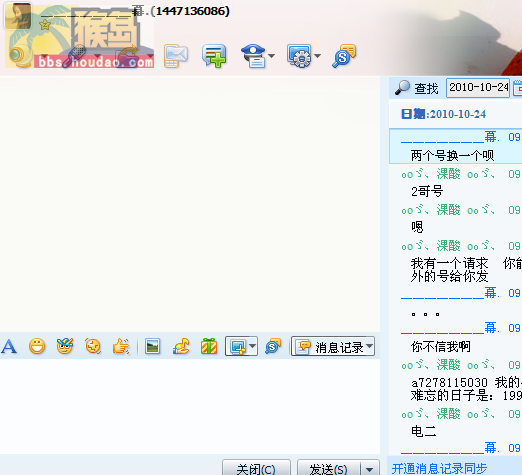Screen dimensions: 522x475
Task: Select the message 我有一个请求
Action: (x=450, y=263)
